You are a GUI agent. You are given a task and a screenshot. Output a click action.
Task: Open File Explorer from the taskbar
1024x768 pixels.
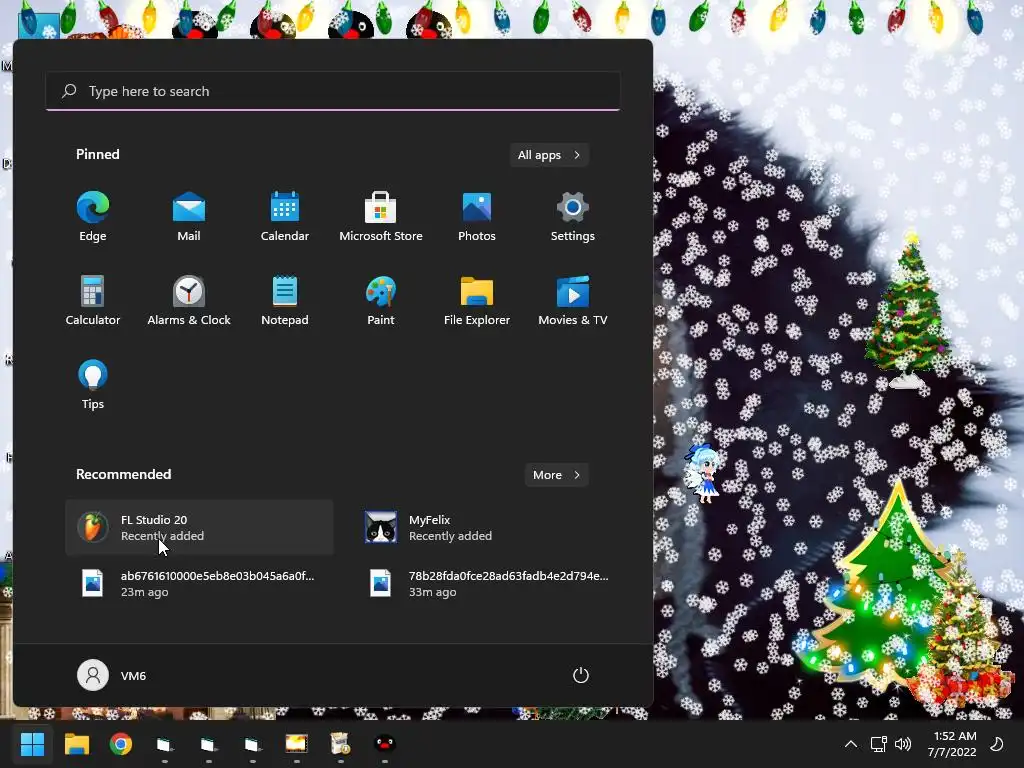pyautogui.click(x=76, y=744)
